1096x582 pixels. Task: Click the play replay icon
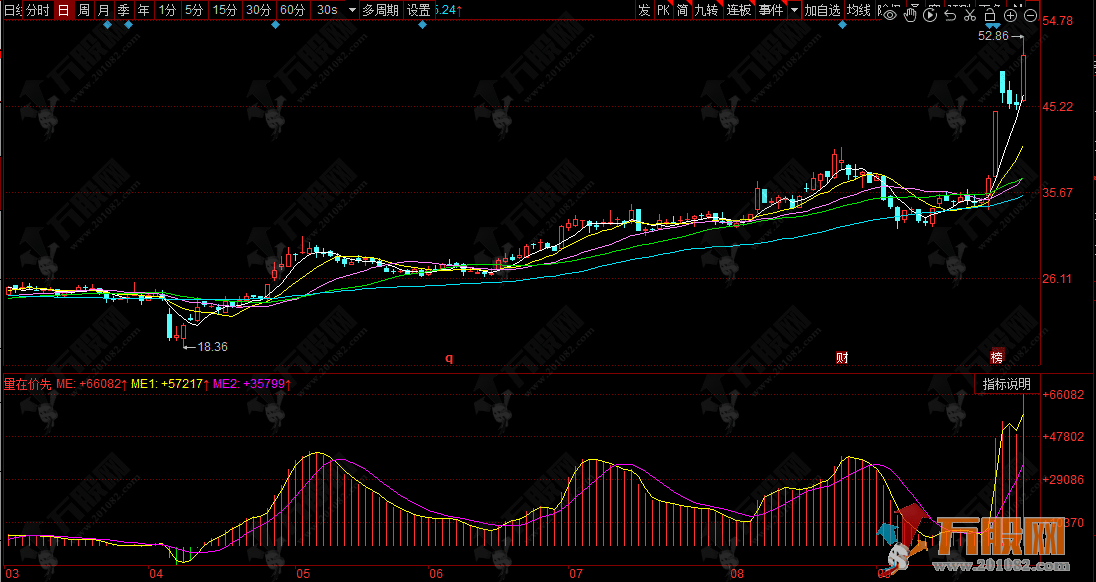[x=930, y=14]
